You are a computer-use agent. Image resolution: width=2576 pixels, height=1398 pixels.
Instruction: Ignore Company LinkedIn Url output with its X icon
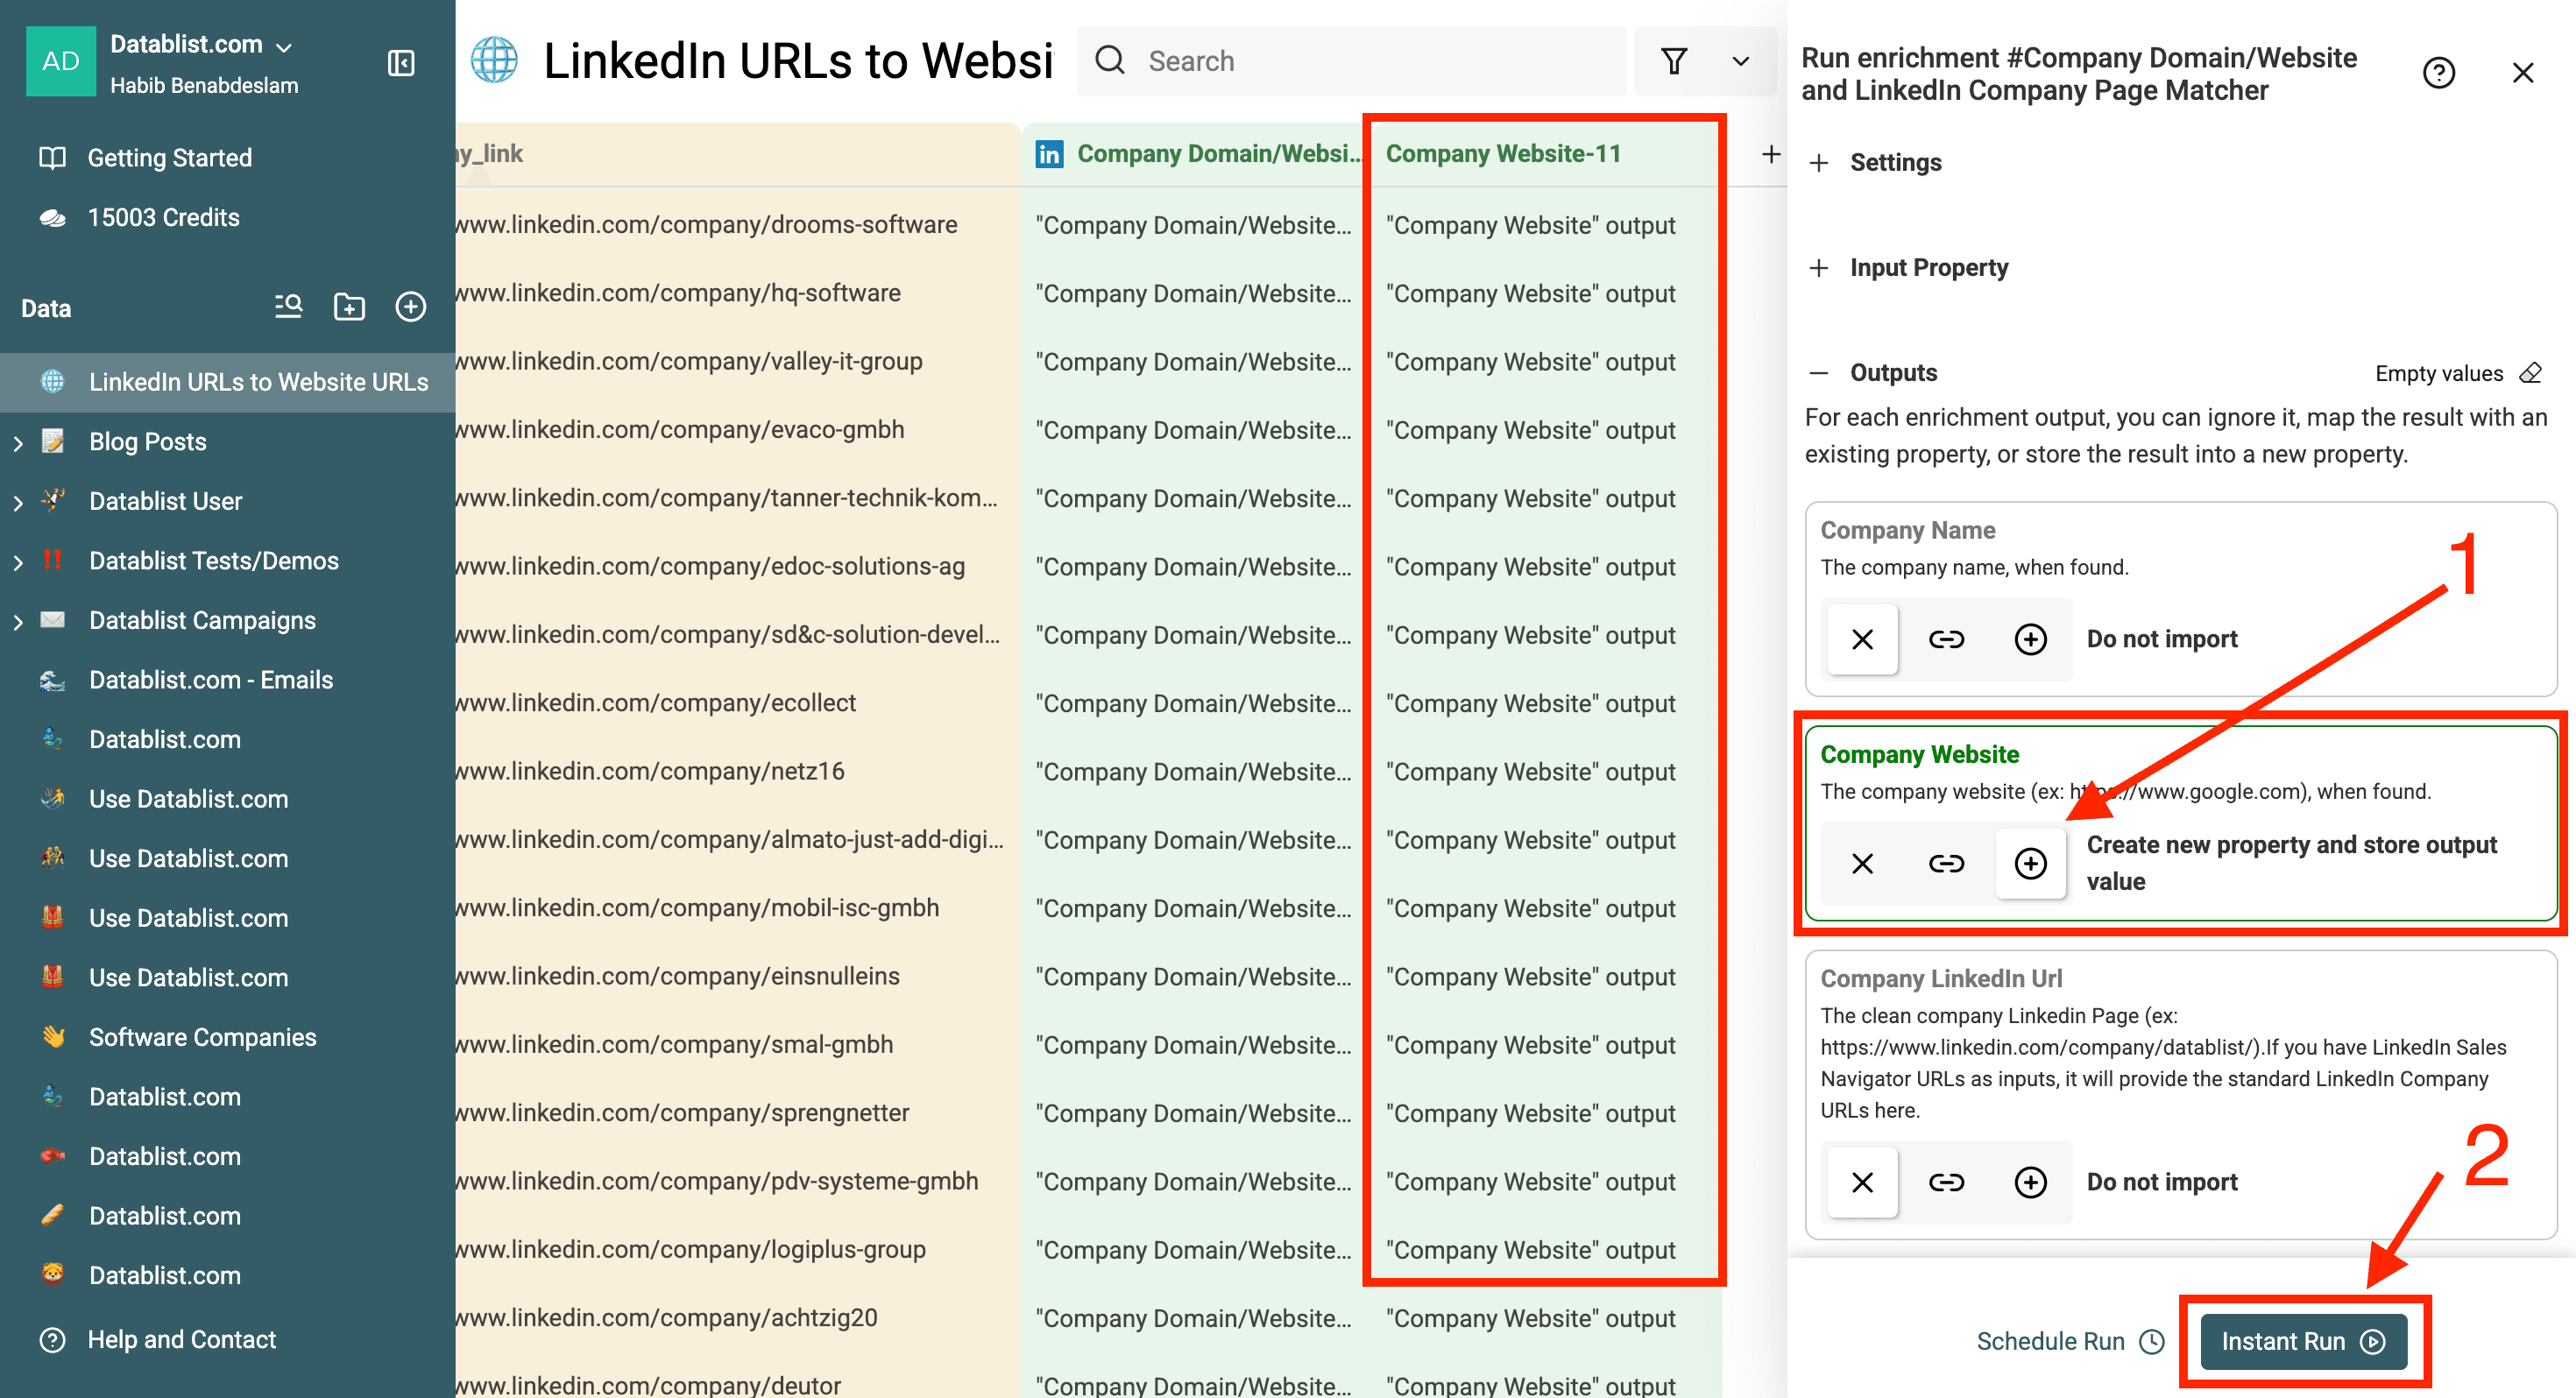pyautogui.click(x=1861, y=1182)
